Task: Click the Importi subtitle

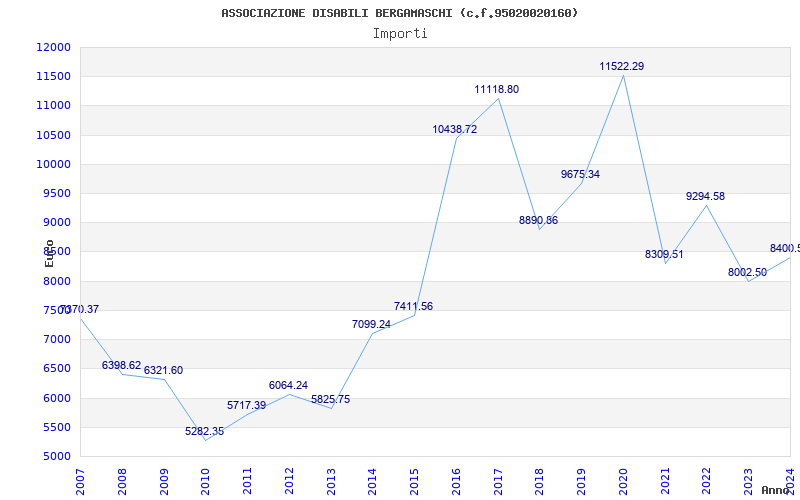Action: 400,34
